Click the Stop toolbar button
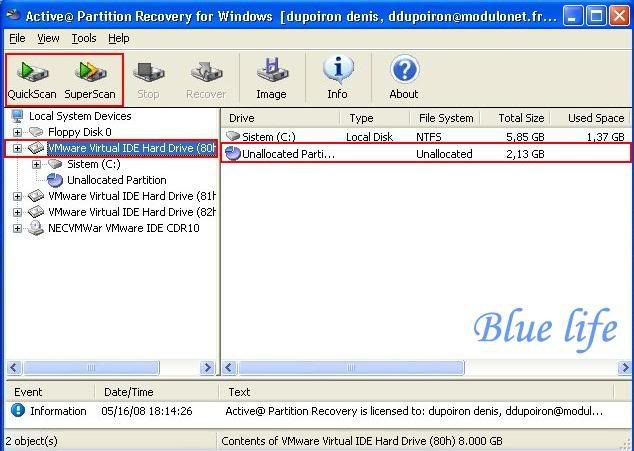 pyautogui.click(x=148, y=80)
